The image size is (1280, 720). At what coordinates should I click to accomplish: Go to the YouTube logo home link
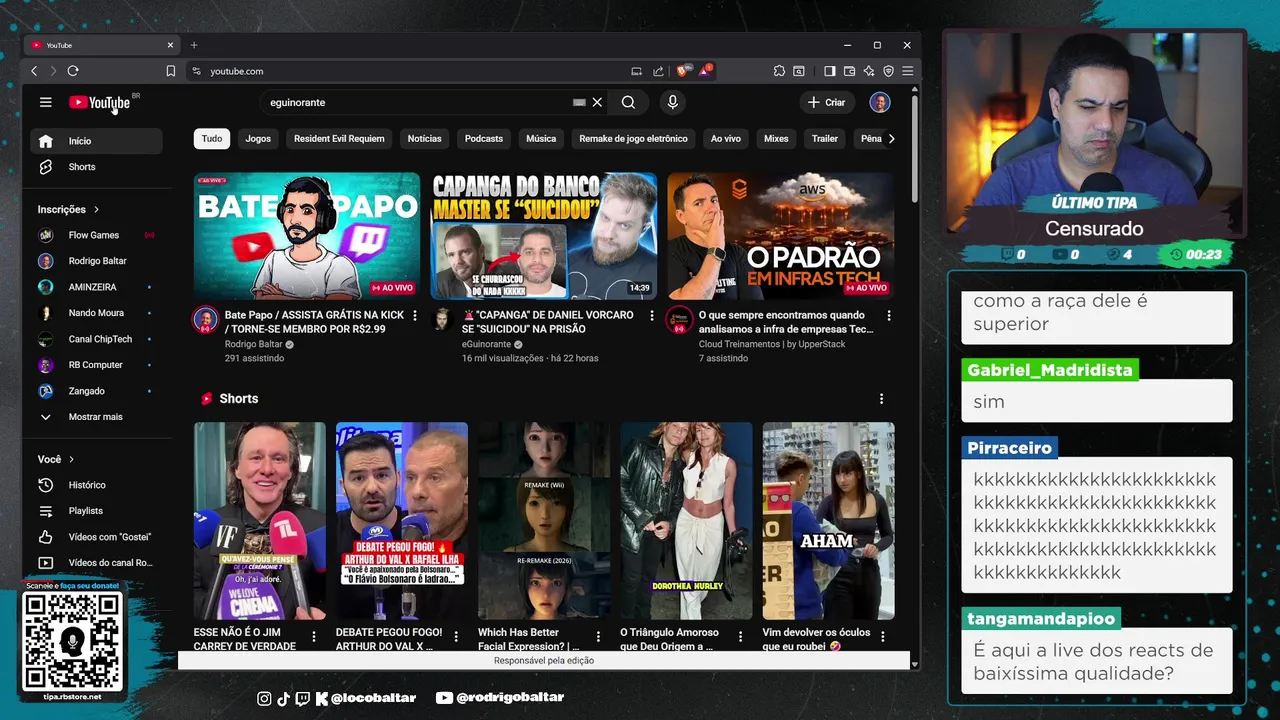100,102
